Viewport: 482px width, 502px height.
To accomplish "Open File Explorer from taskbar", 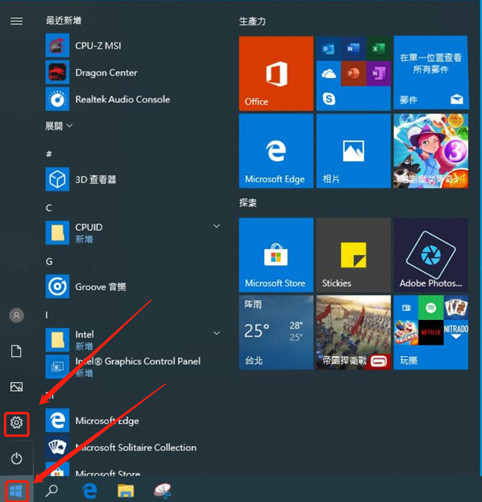I will click(126, 491).
